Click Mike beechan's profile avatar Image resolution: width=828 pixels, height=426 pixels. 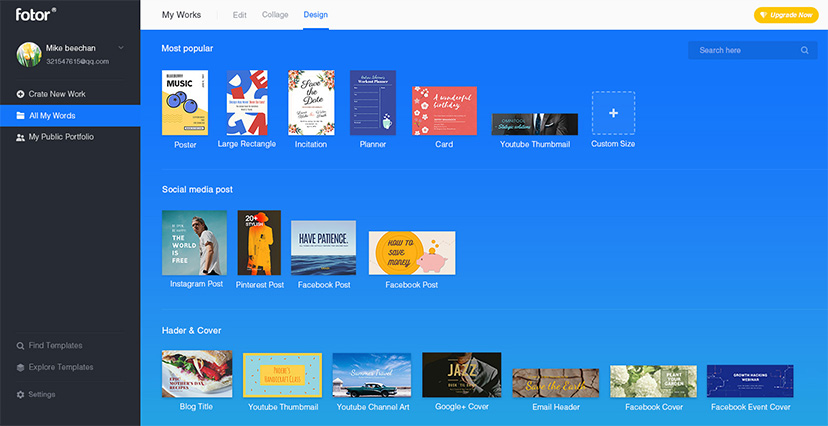click(x=29, y=55)
